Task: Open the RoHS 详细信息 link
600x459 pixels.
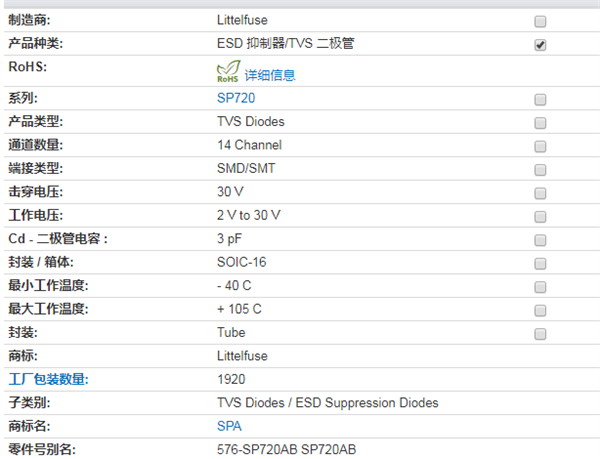Action: 270,75
